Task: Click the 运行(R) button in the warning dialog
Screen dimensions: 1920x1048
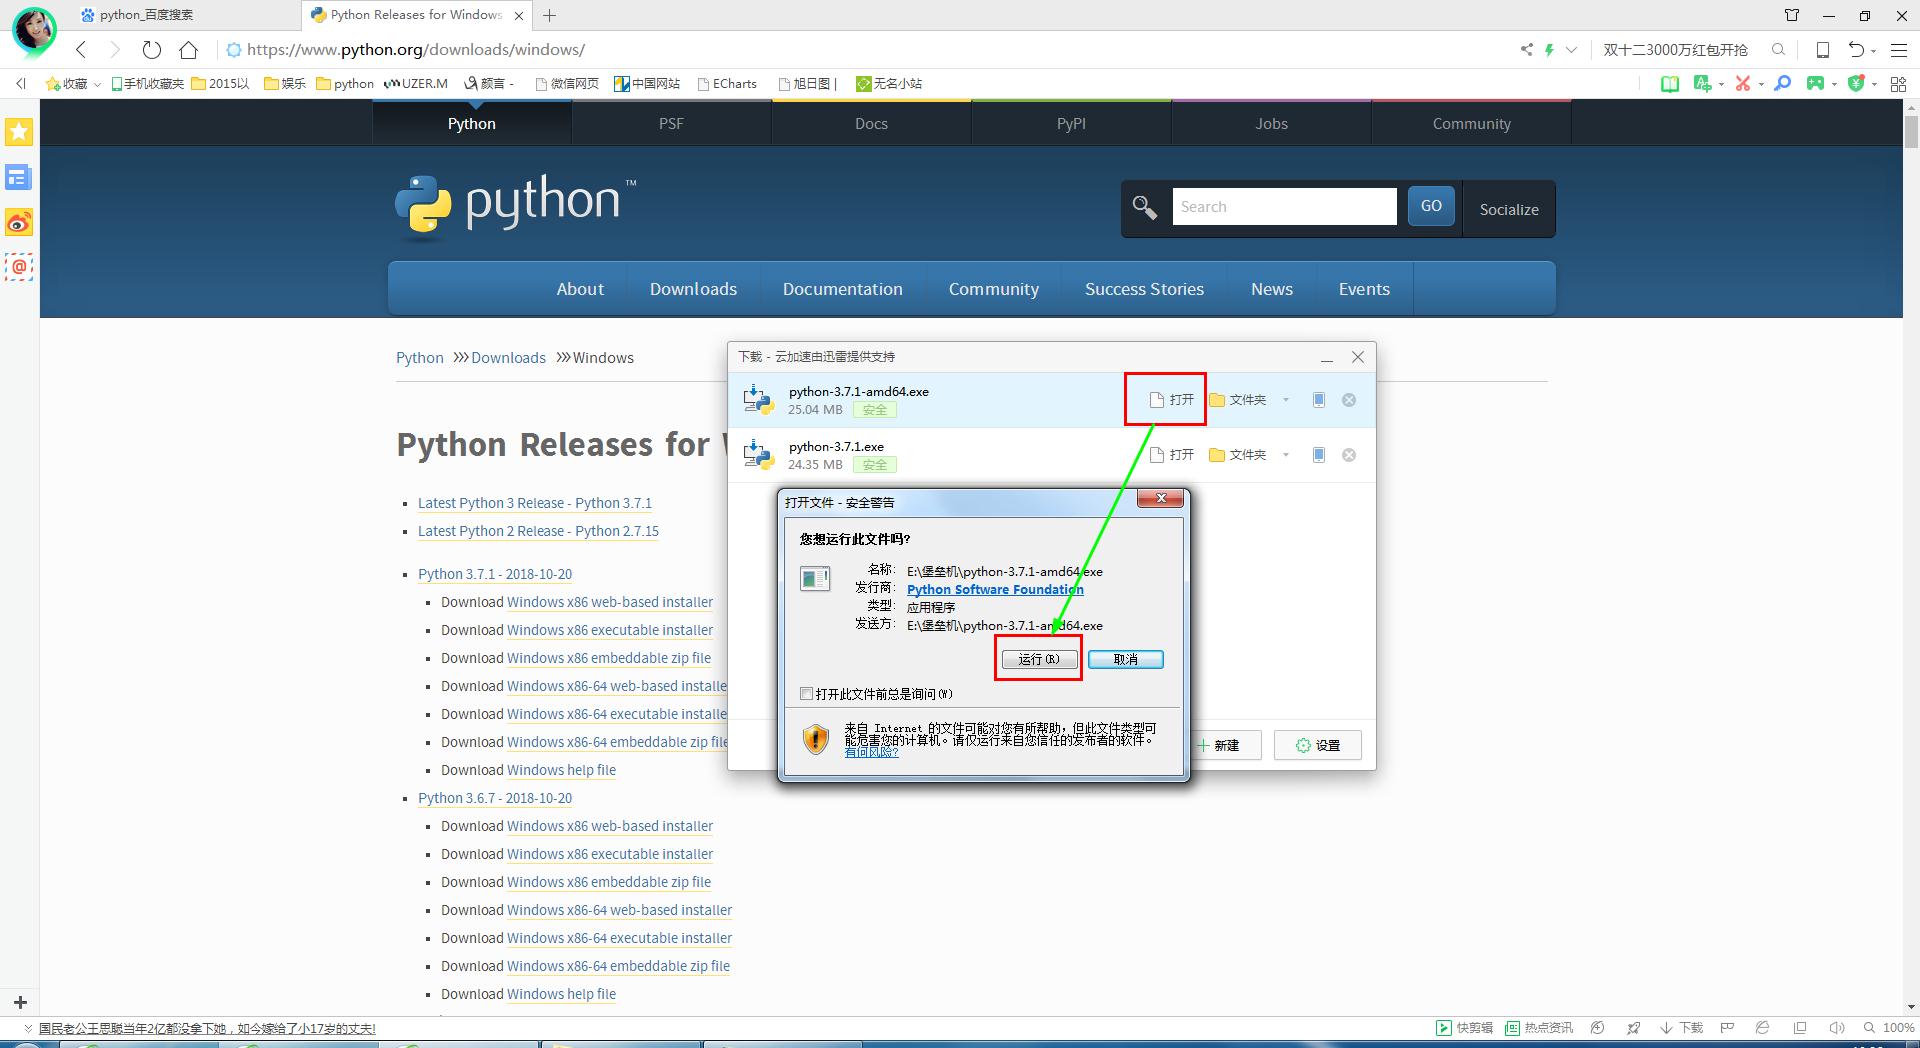Action: (1038, 659)
